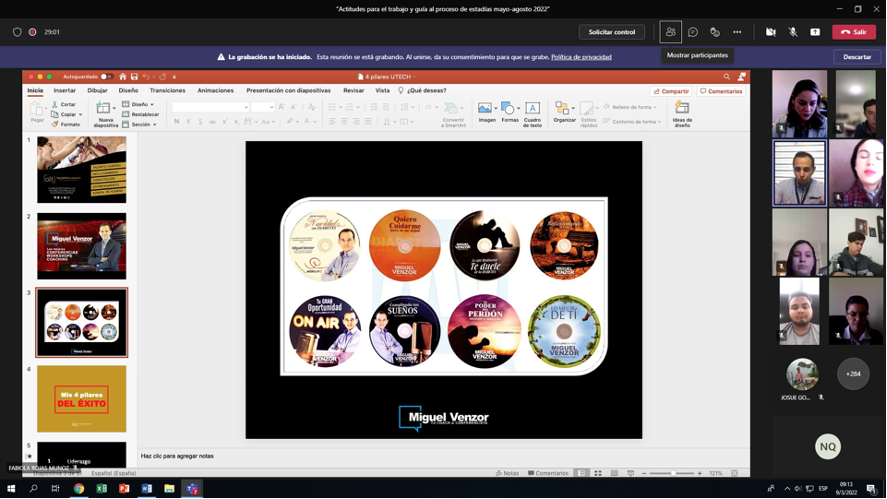Viewport: 887px width, 499px height.
Task: Open more actions ellipsis in Teams
Action: pos(737,32)
